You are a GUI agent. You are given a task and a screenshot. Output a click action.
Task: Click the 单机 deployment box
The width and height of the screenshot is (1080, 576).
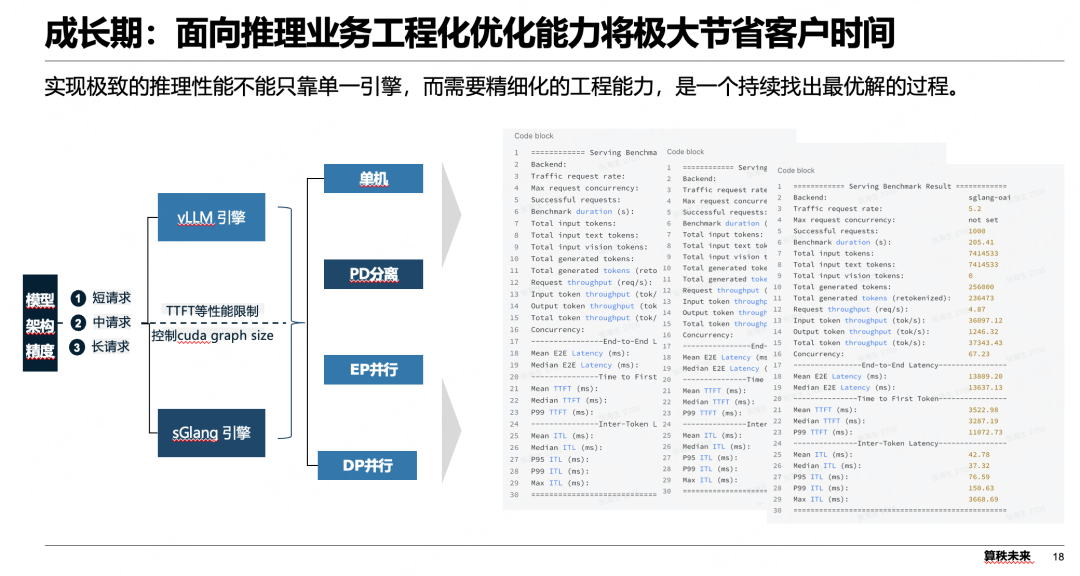click(x=373, y=178)
